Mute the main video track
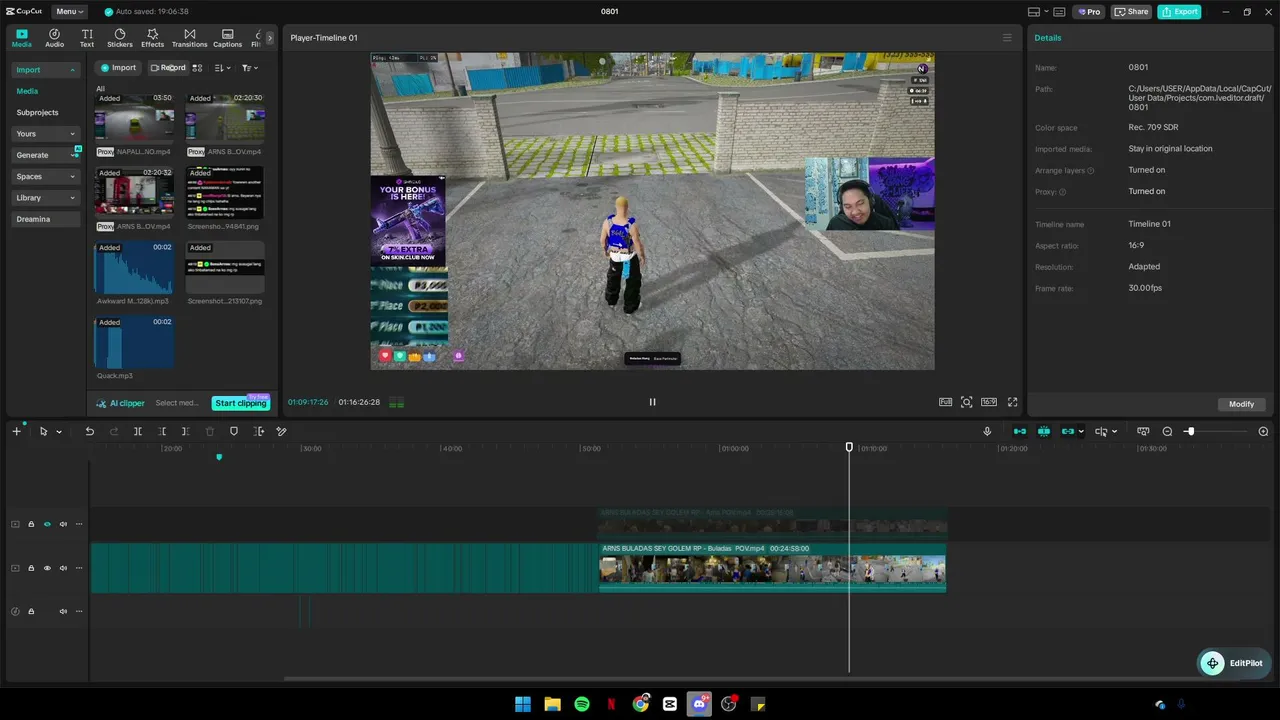 coord(63,568)
